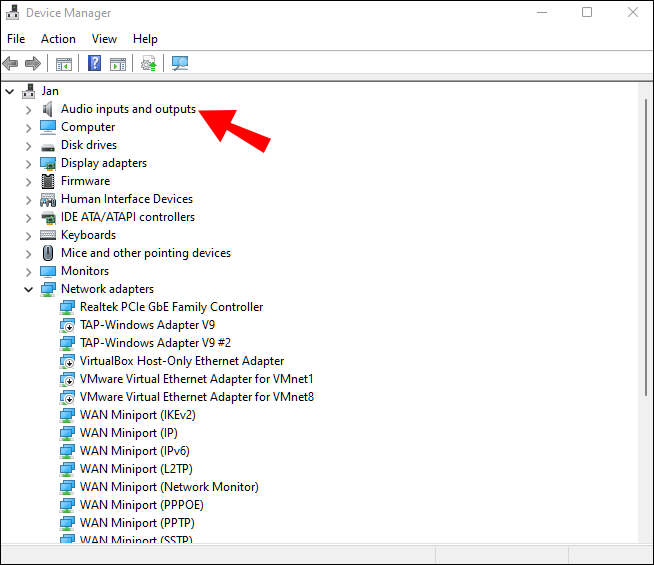
Task: Select WAN Miniport (L2TP)
Action: pyautogui.click(x=136, y=469)
